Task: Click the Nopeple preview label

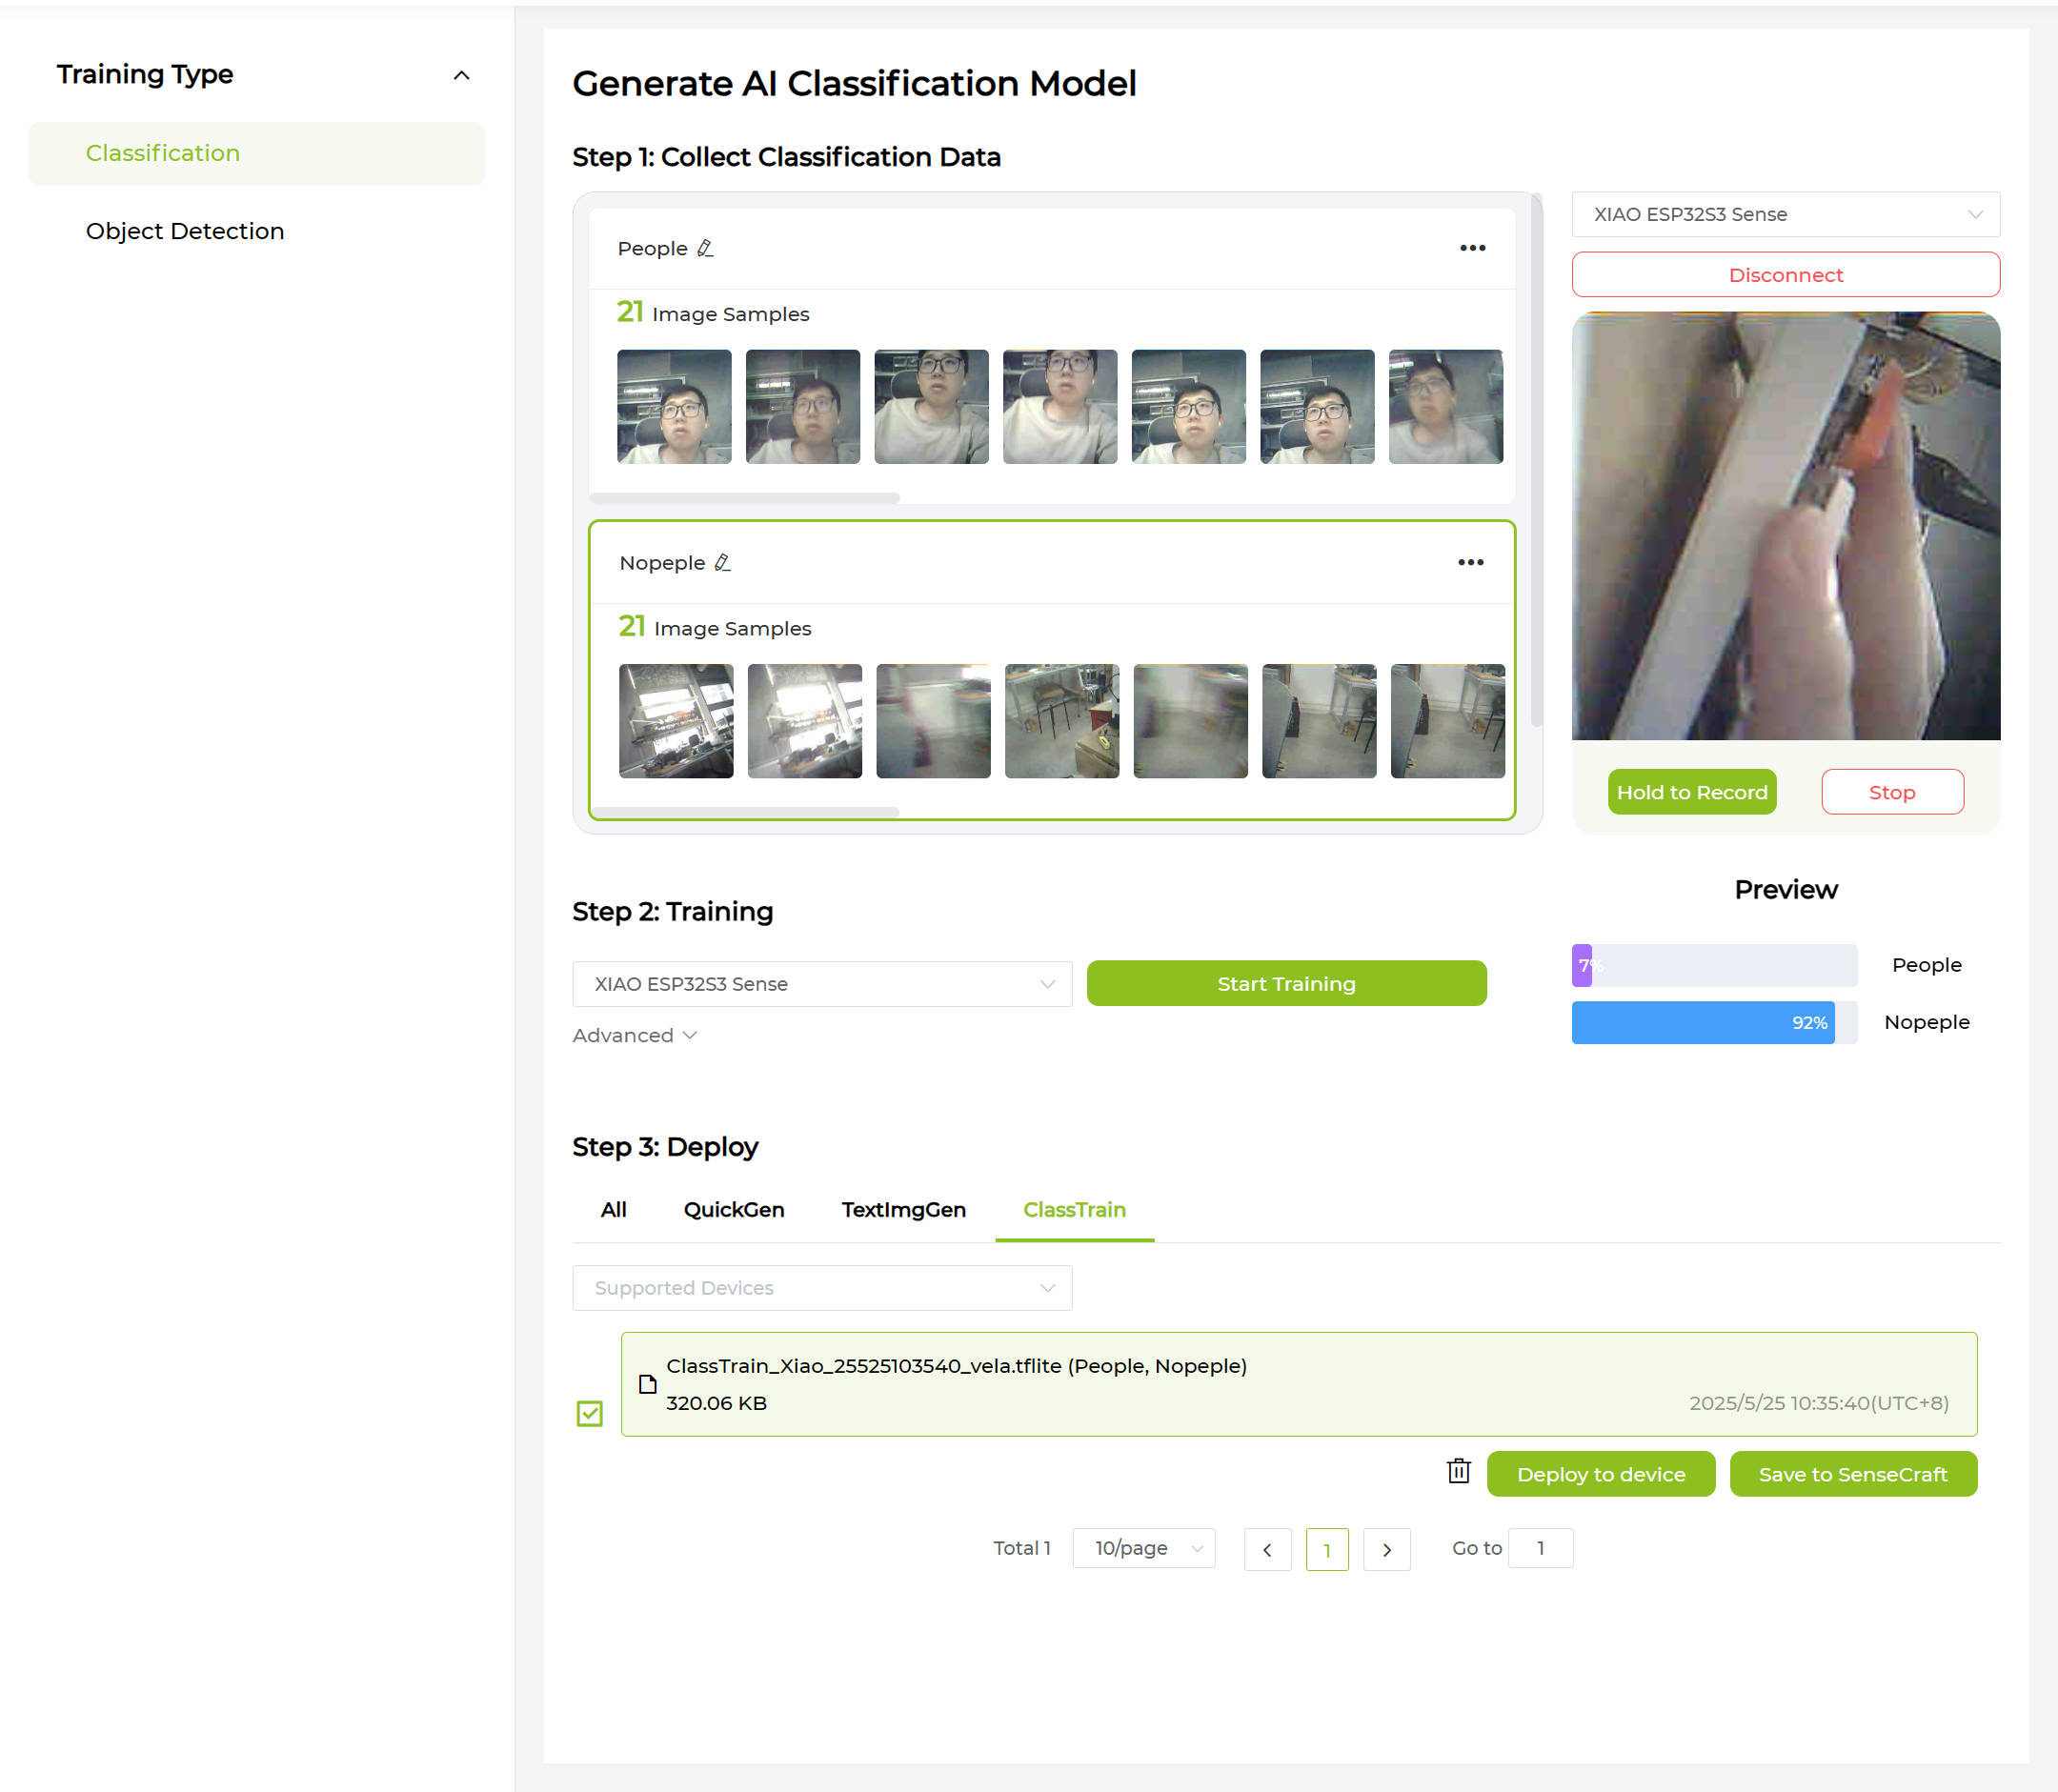Action: (x=1926, y=1022)
